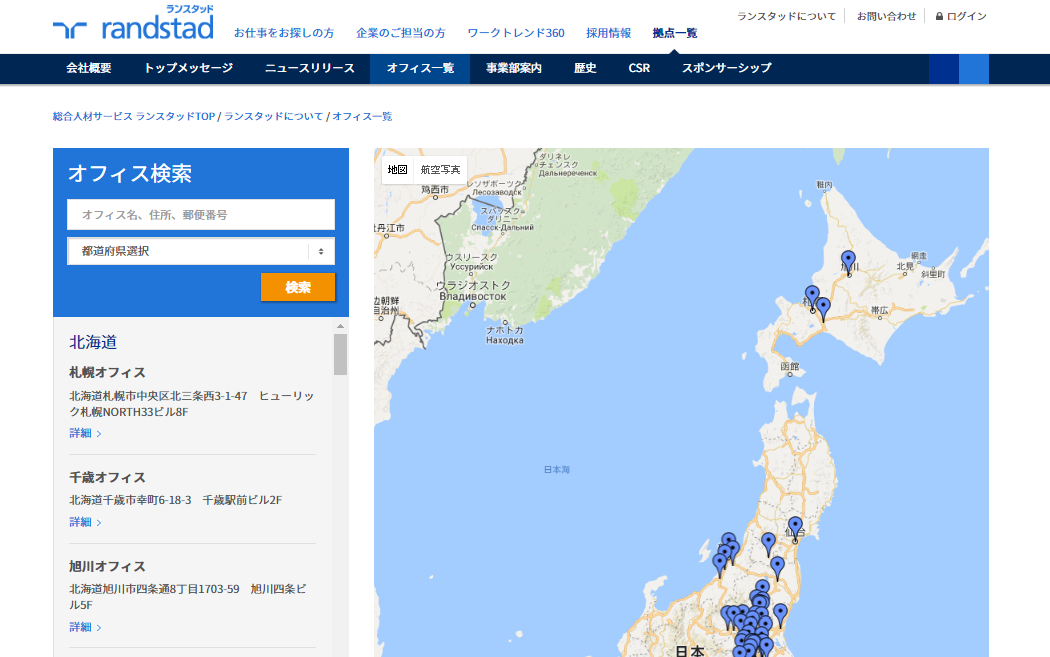This screenshot has width=1050, height=657.
Task: Click the 札幌オフィス heading
Action: tap(107, 372)
